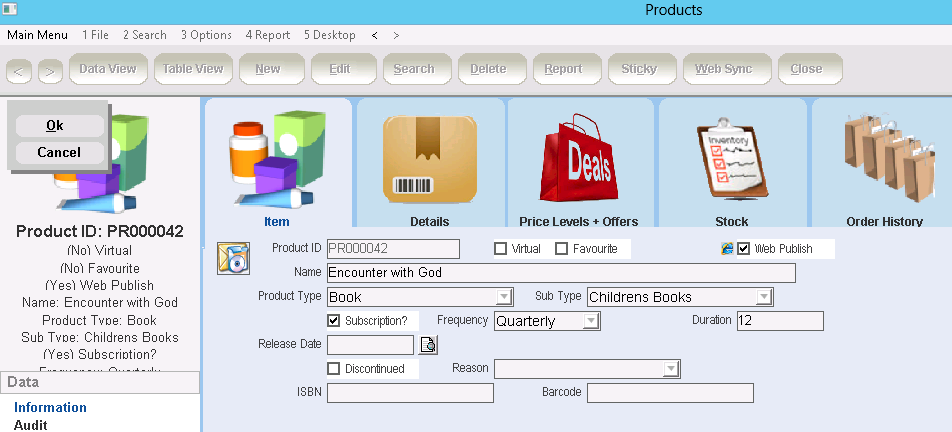Open the Frequency dropdown
Viewport: 952px width, 432px height.
pos(591,321)
